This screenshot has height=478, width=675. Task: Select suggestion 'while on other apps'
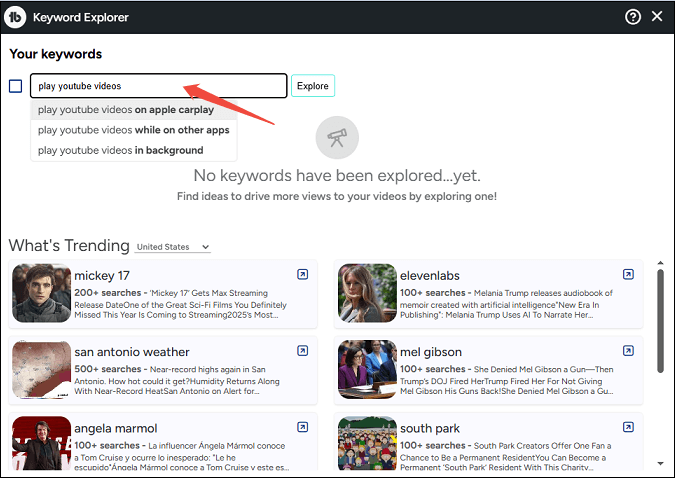click(134, 130)
